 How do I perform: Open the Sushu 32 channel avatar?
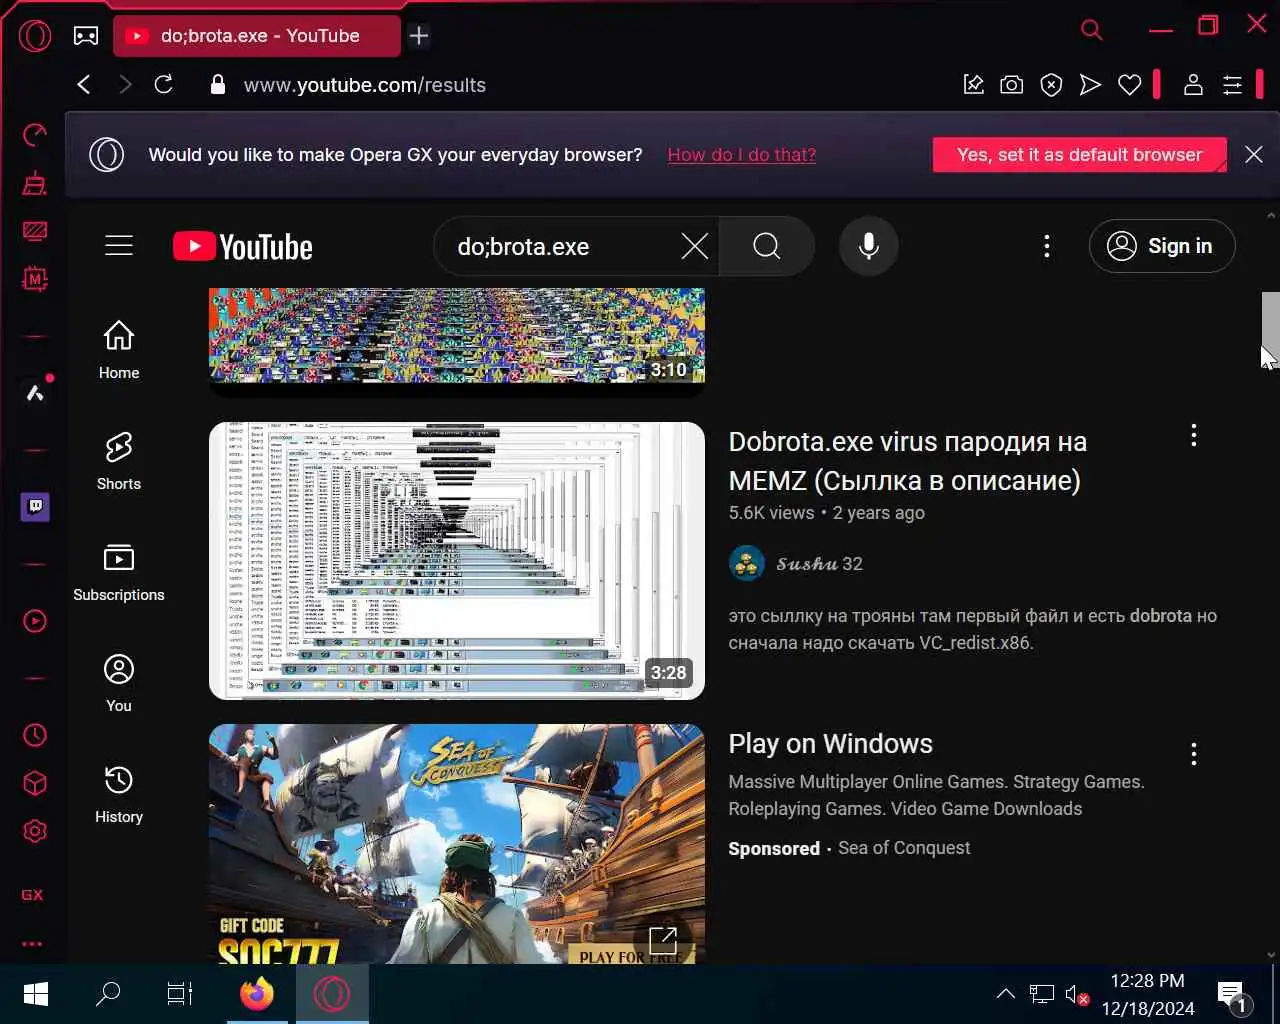[747, 563]
